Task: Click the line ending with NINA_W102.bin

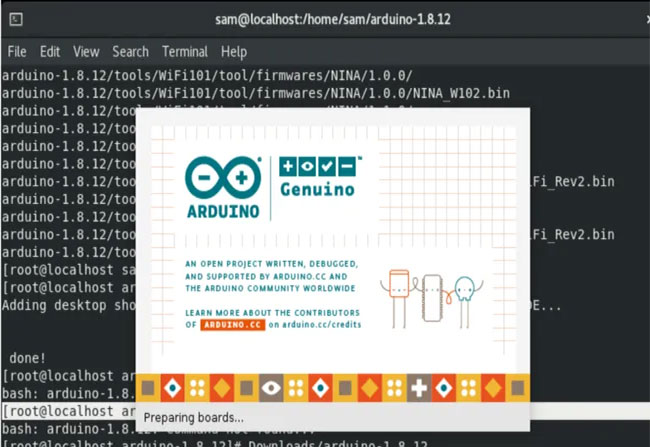Action: coord(256,93)
